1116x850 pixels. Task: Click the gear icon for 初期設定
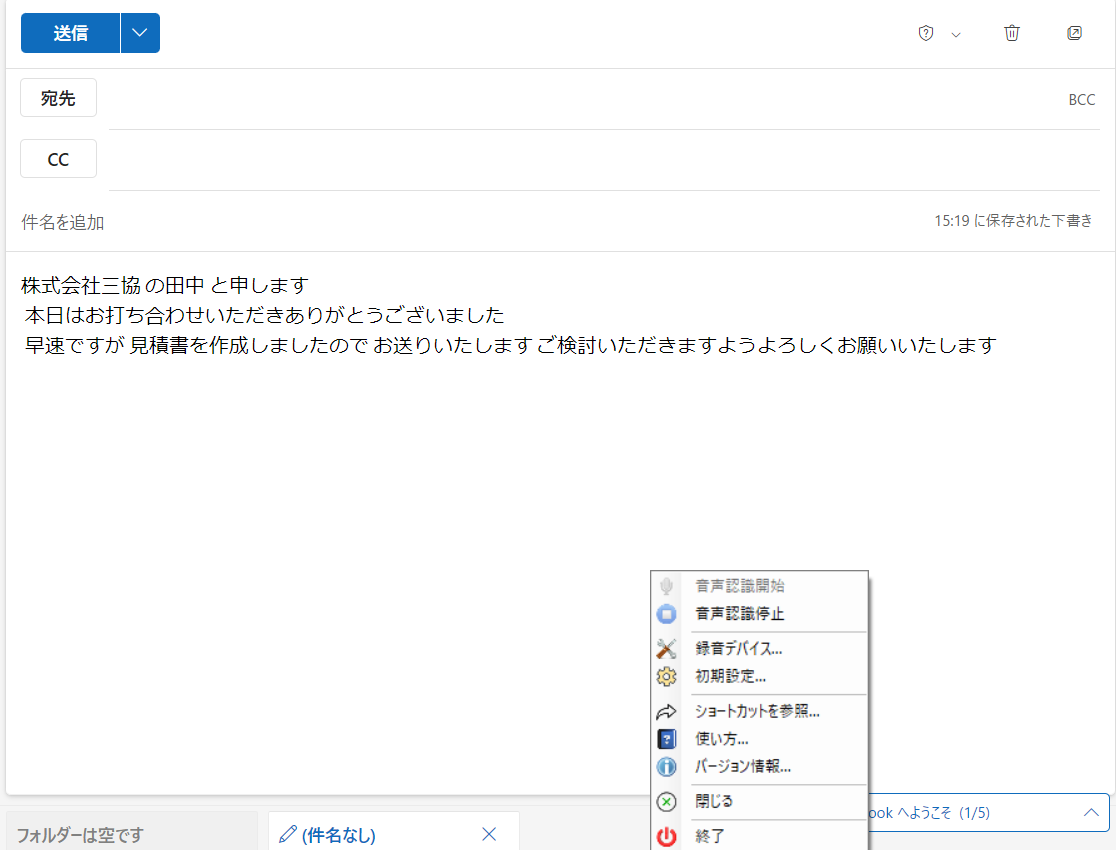666,676
